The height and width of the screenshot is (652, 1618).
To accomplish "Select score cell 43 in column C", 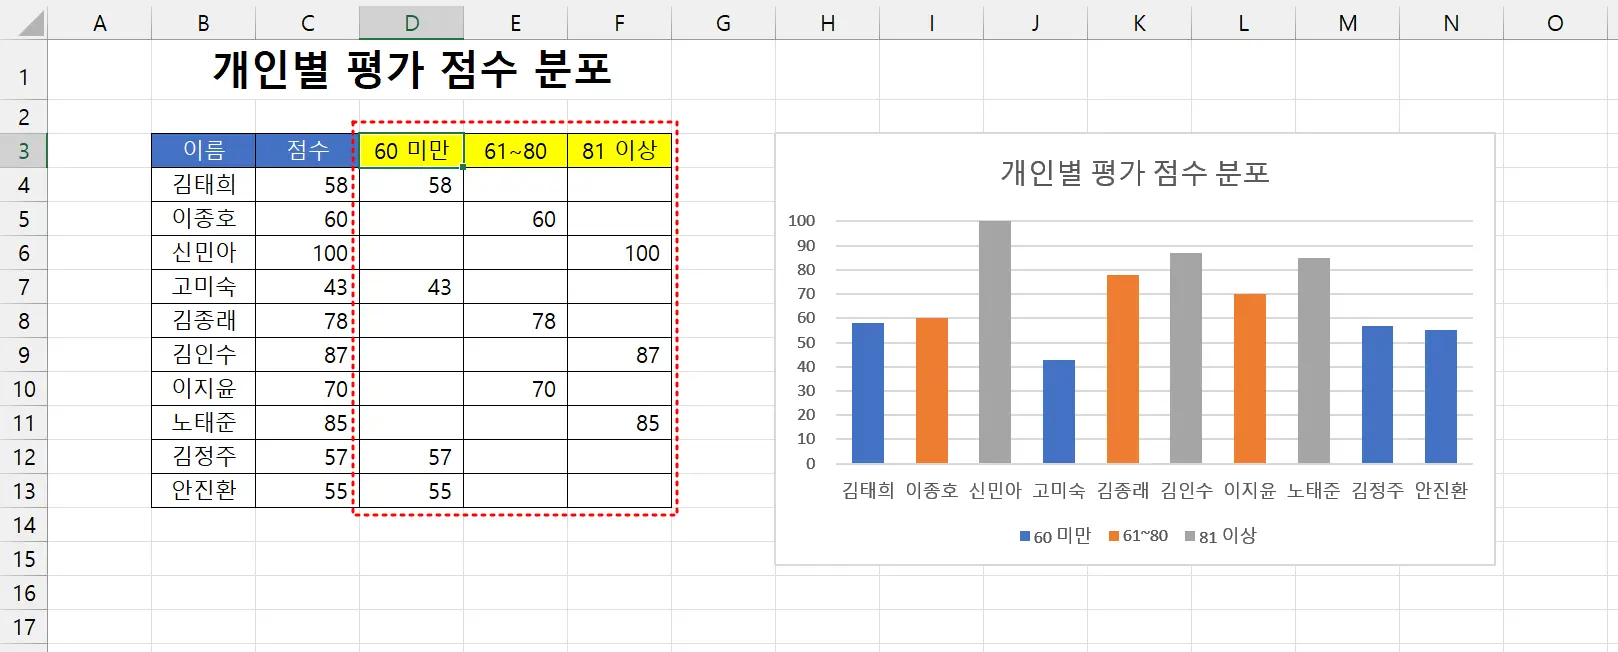I will [308, 287].
